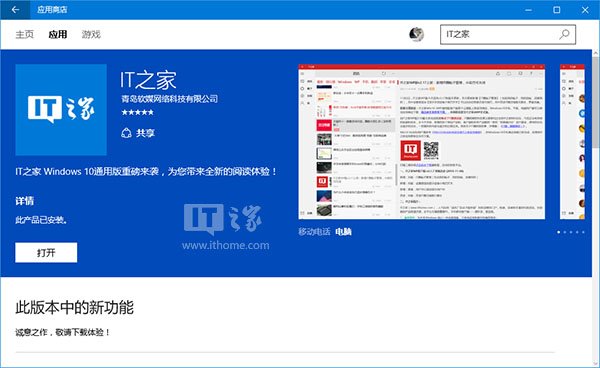Switch screenshots to 移动电话
The width and height of the screenshot is (600, 368).
(314, 231)
